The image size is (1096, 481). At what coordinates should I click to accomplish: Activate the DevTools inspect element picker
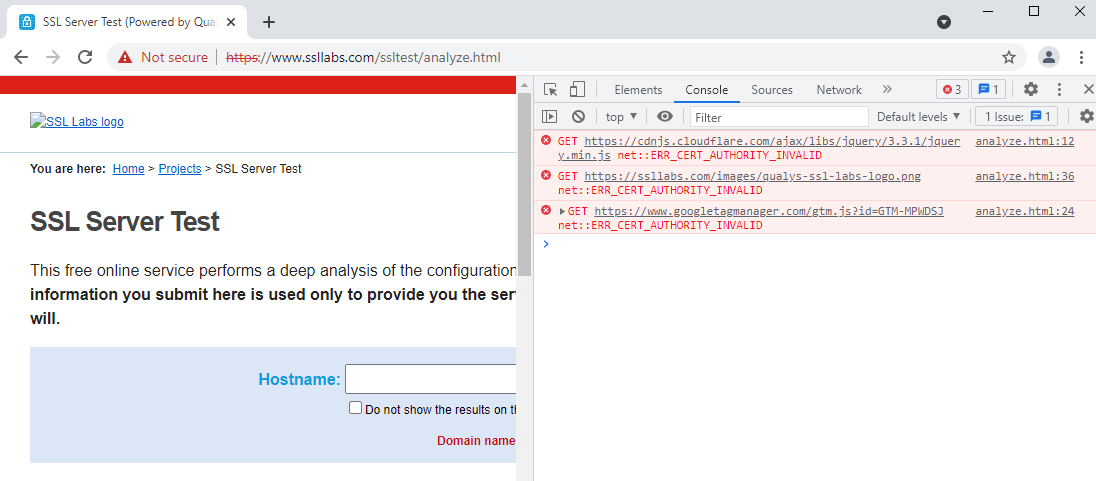[x=551, y=89]
